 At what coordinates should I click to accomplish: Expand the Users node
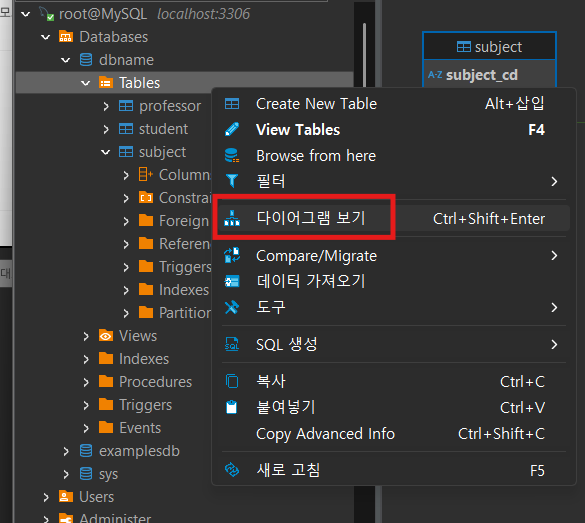46,497
